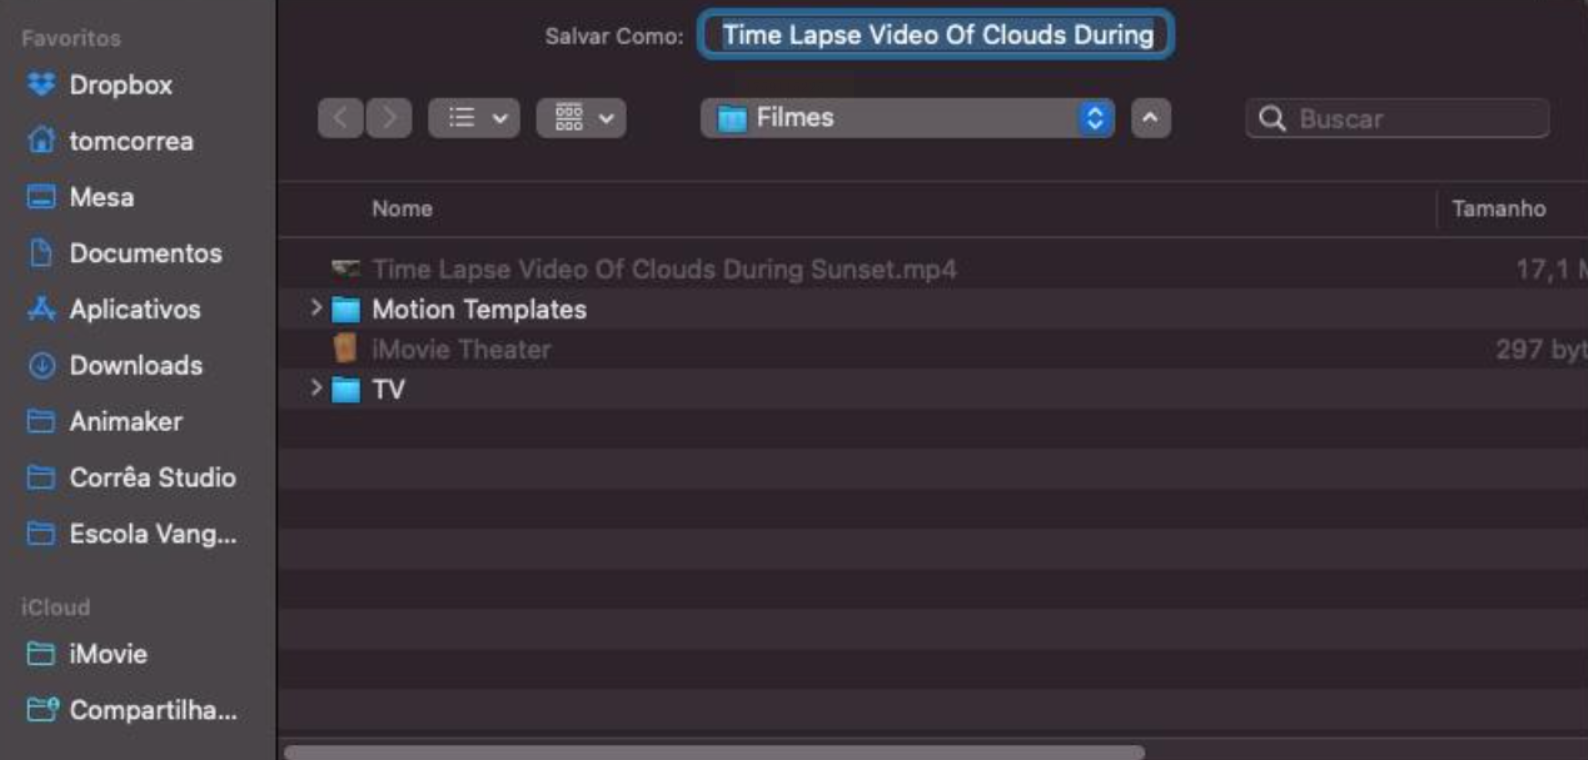Viewport: 1588px width, 760px height.
Task: Open the item grouping dropdown
Action: [x=581, y=118]
